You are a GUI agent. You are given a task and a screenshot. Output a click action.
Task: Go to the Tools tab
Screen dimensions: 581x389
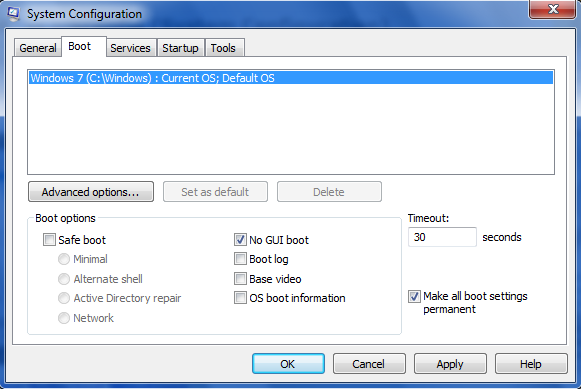coord(223,48)
